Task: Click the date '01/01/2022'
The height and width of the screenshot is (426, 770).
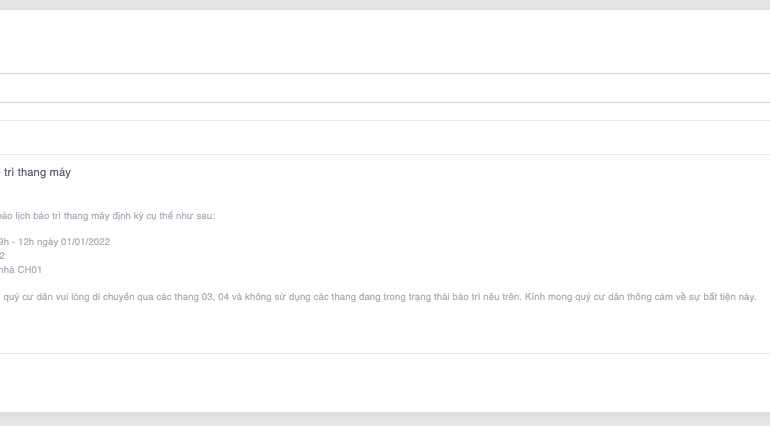Action: [x=85, y=242]
